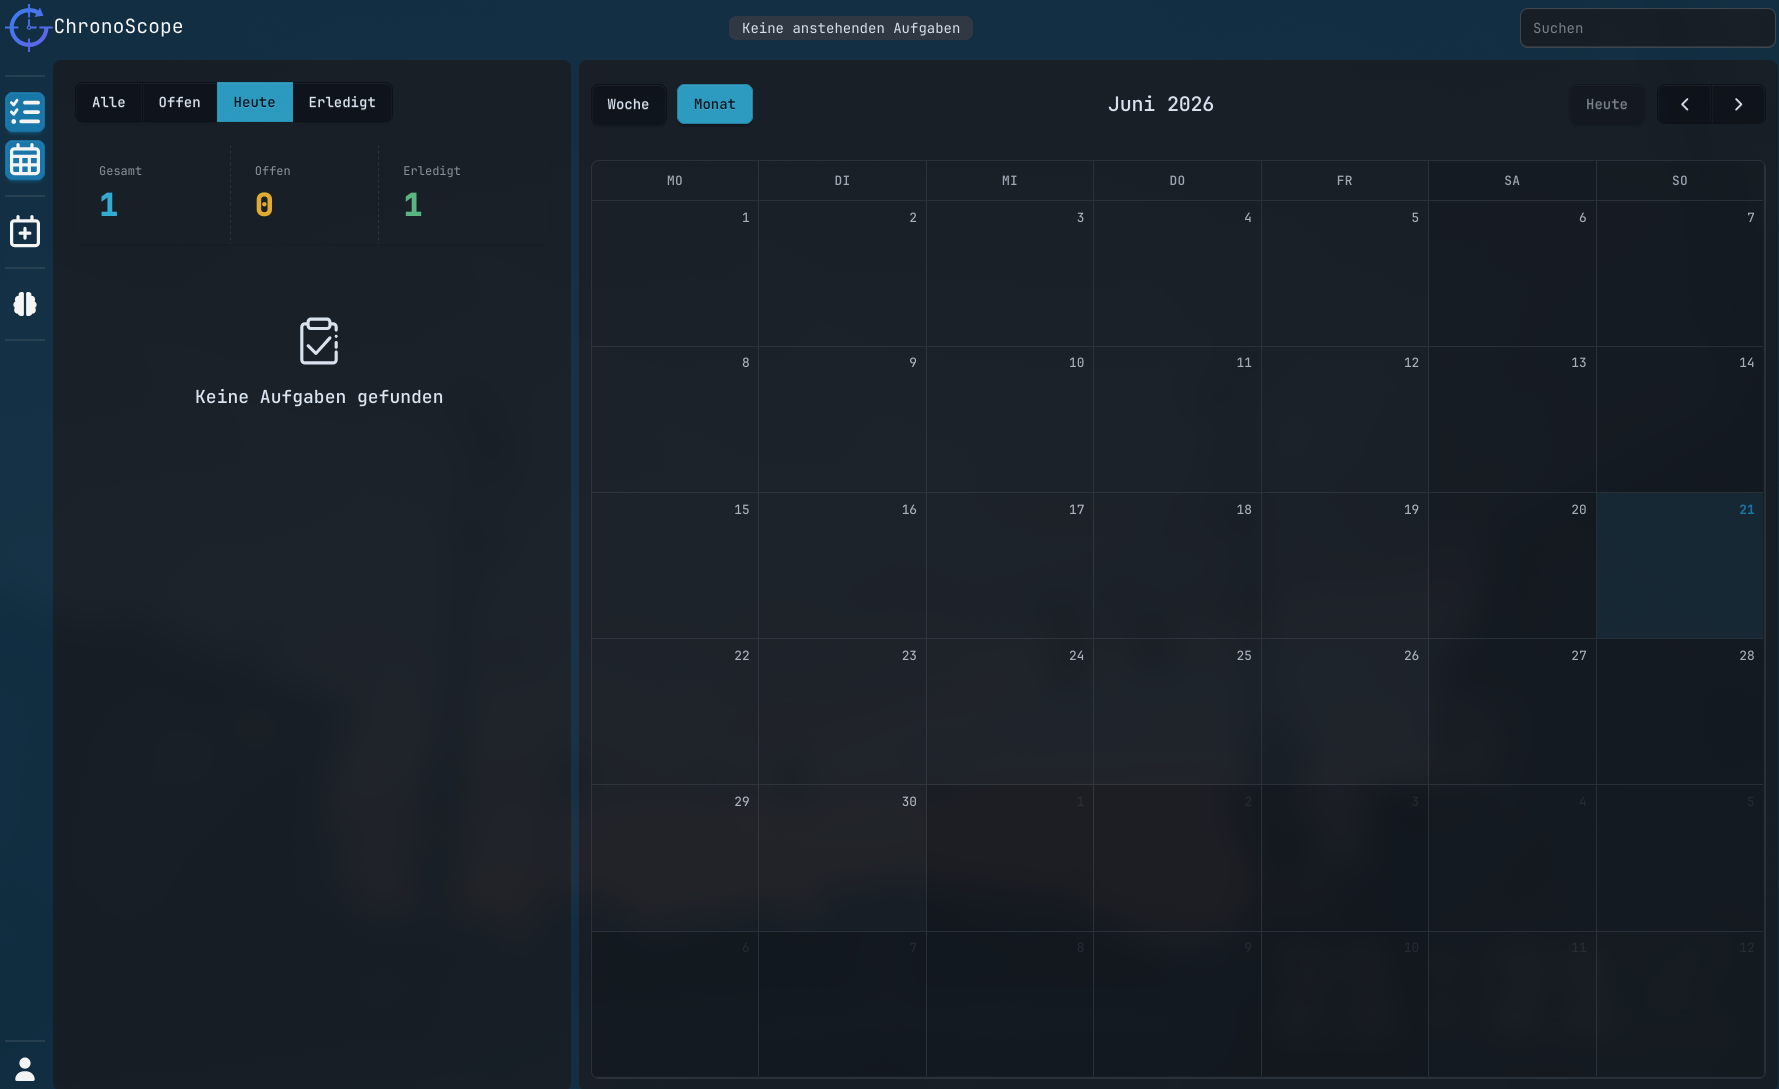Click the Keine anstehenden Aufgaben badge

click(x=850, y=28)
